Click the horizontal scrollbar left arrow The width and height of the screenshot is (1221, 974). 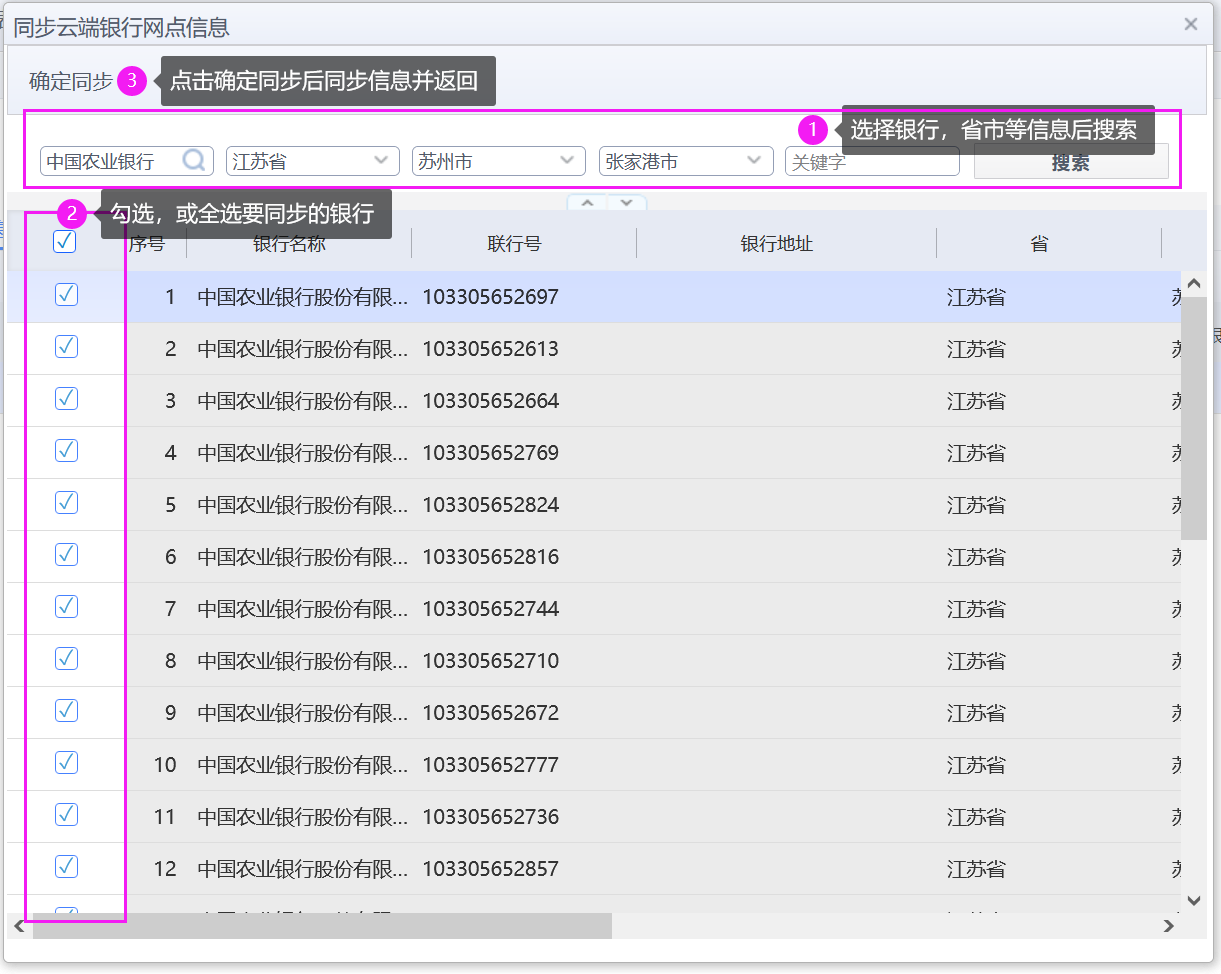19,926
